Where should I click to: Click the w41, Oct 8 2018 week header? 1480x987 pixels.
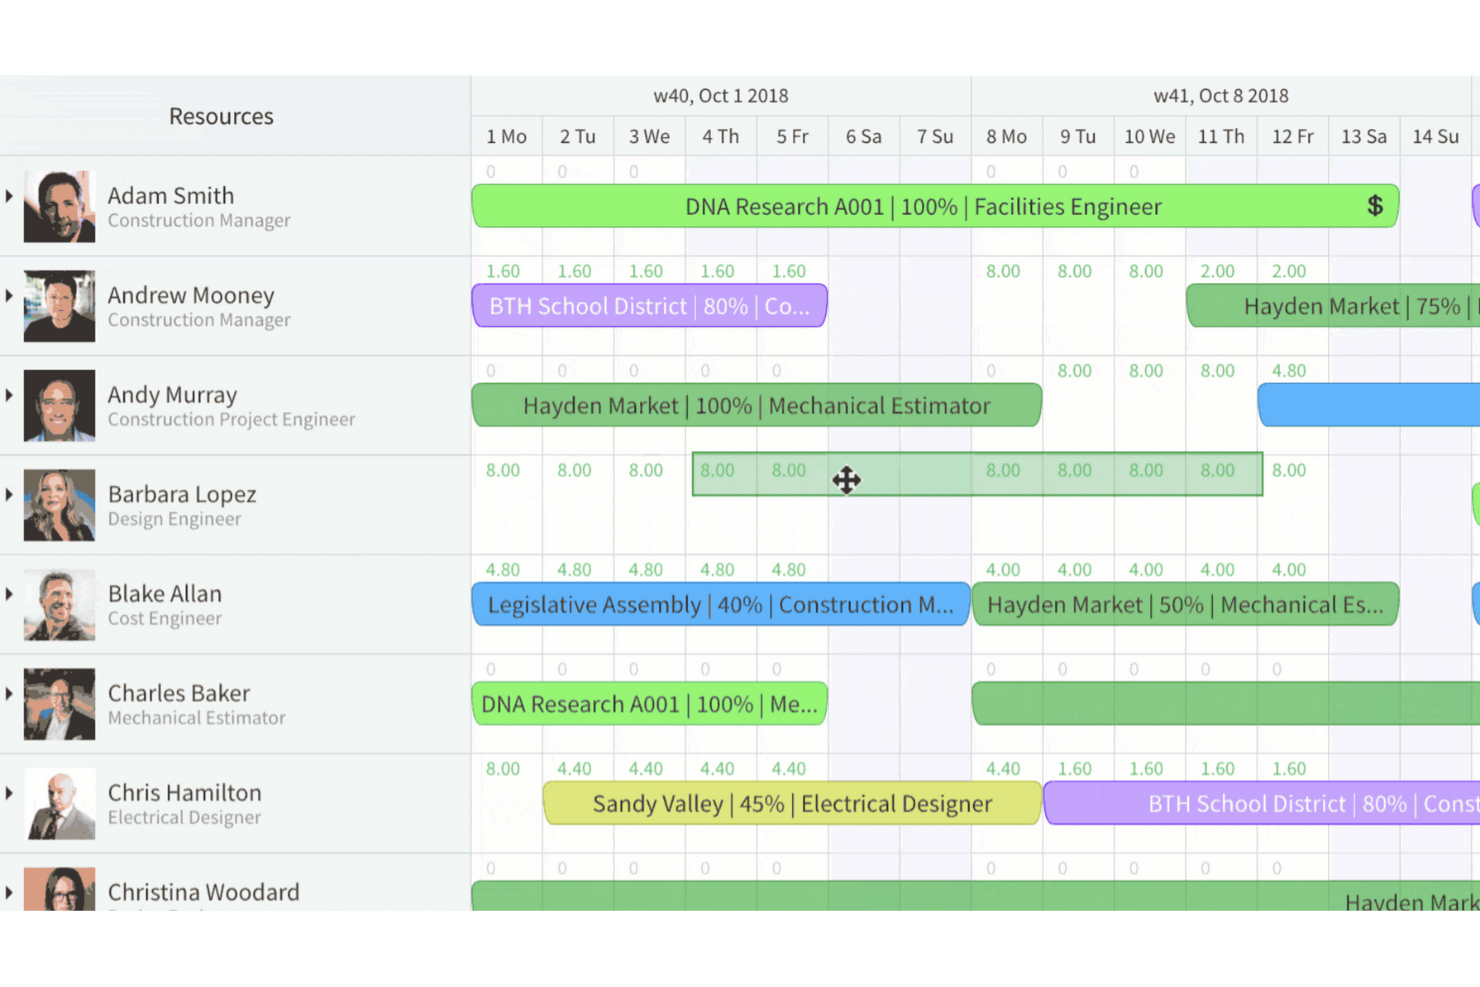pyautogui.click(x=1221, y=95)
